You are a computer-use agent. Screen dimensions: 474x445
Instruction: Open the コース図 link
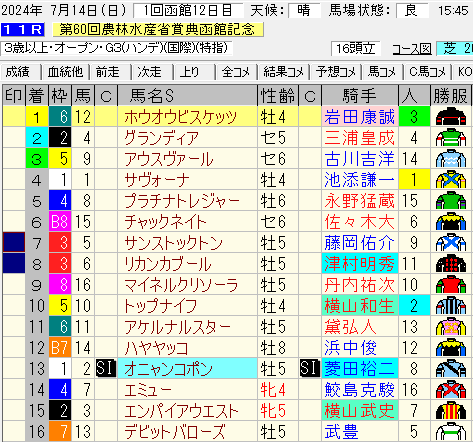(x=412, y=49)
